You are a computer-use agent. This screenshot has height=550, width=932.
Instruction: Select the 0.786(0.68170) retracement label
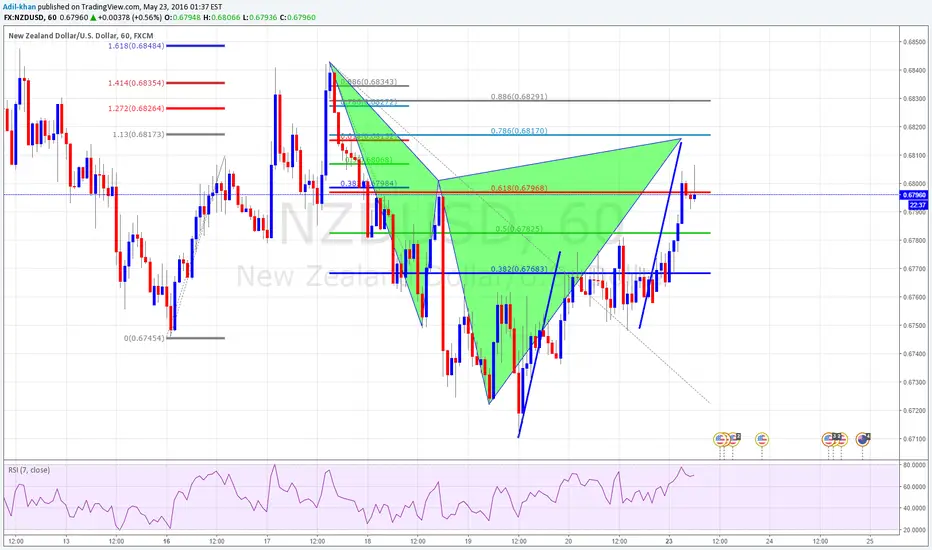[519, 131]
